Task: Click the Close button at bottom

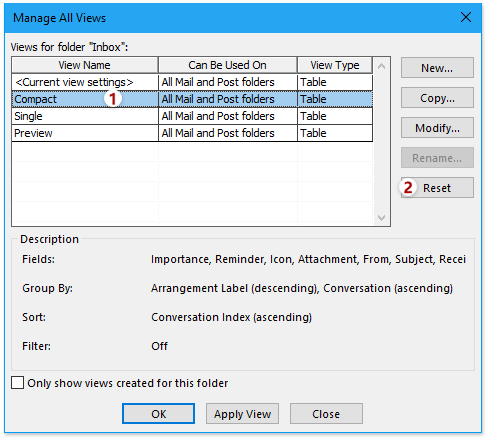Action: coord(326,414)
